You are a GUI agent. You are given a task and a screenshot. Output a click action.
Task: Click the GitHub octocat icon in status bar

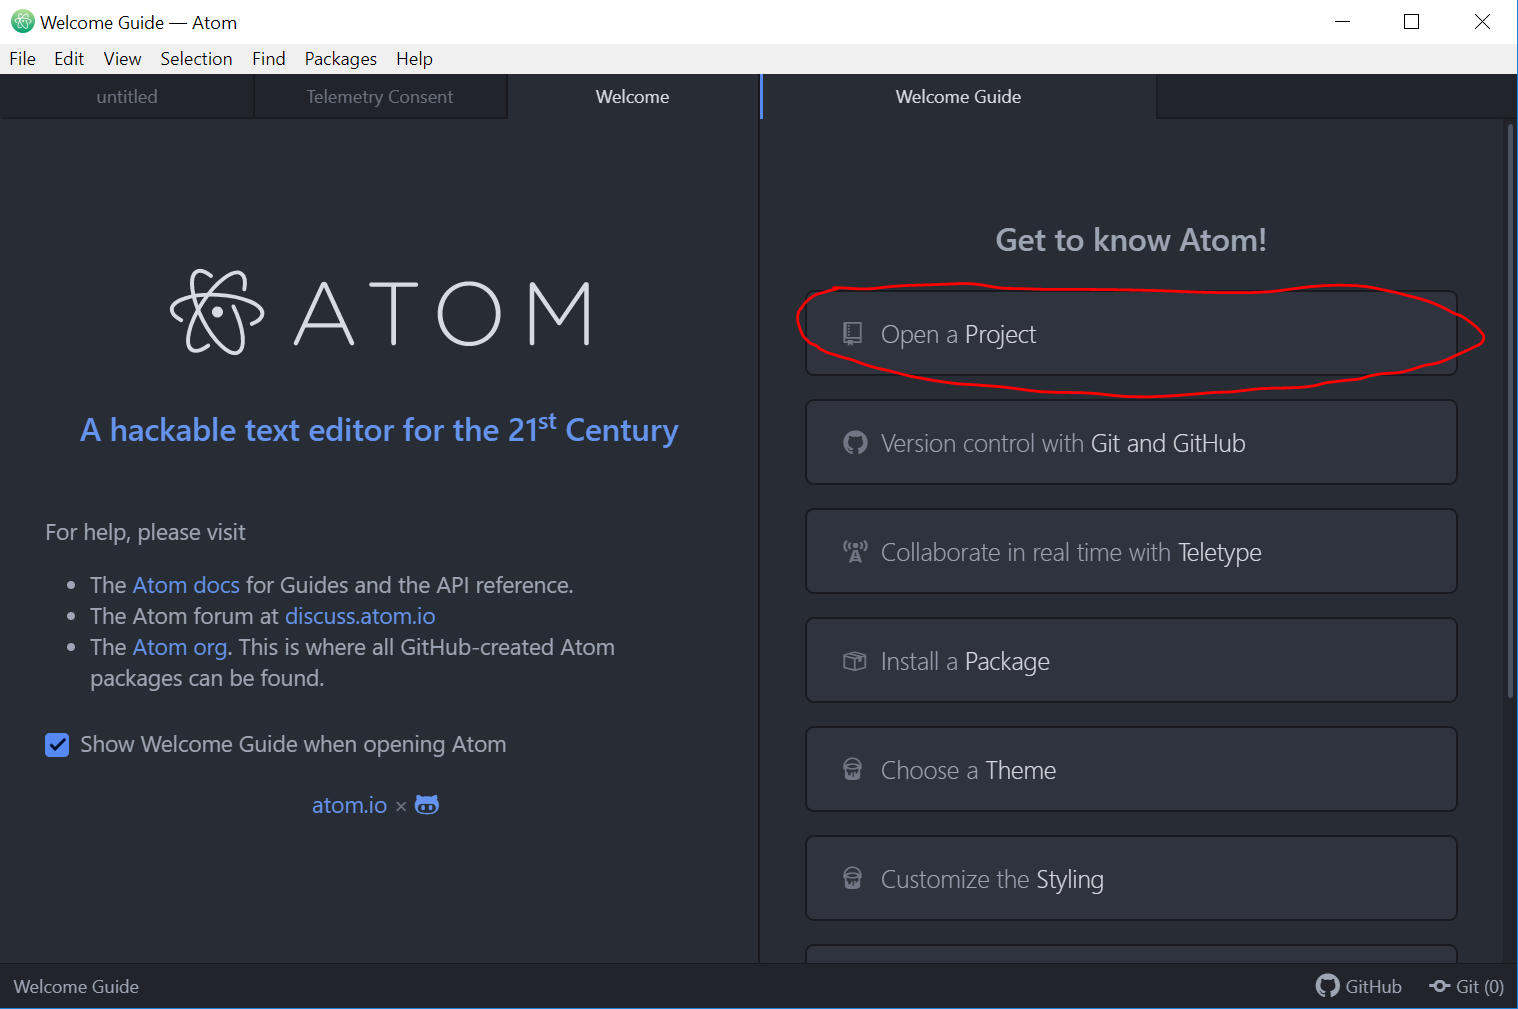(1327, 986)
